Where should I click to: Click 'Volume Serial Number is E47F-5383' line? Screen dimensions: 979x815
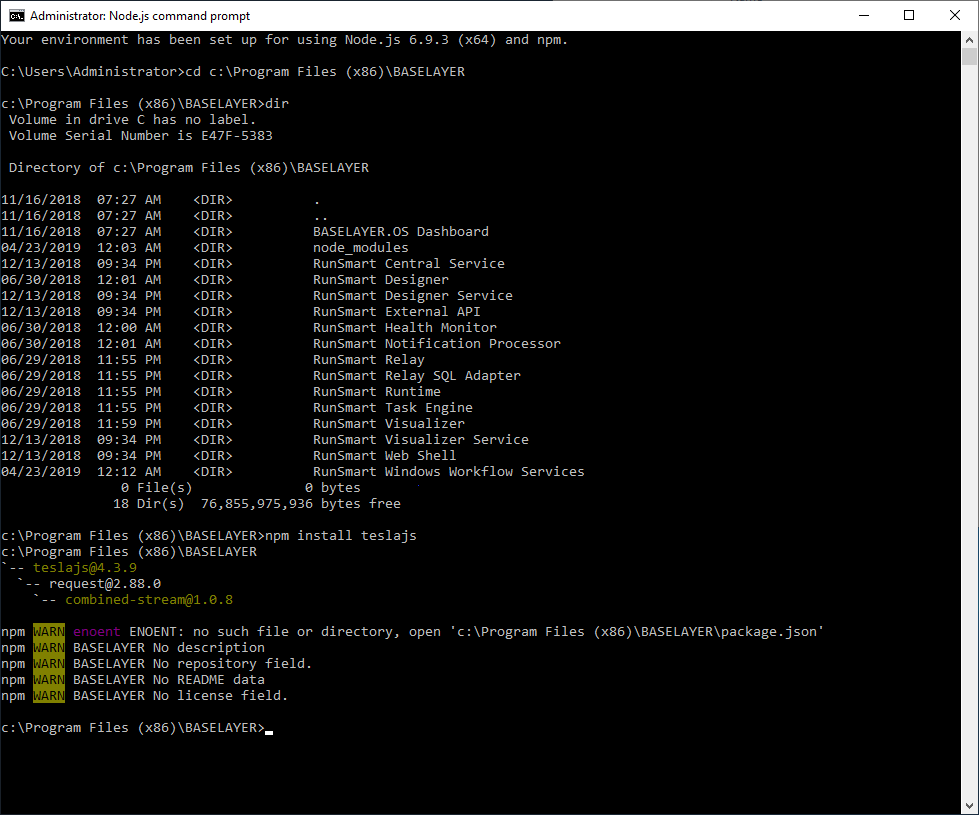[x=140, y=136]
